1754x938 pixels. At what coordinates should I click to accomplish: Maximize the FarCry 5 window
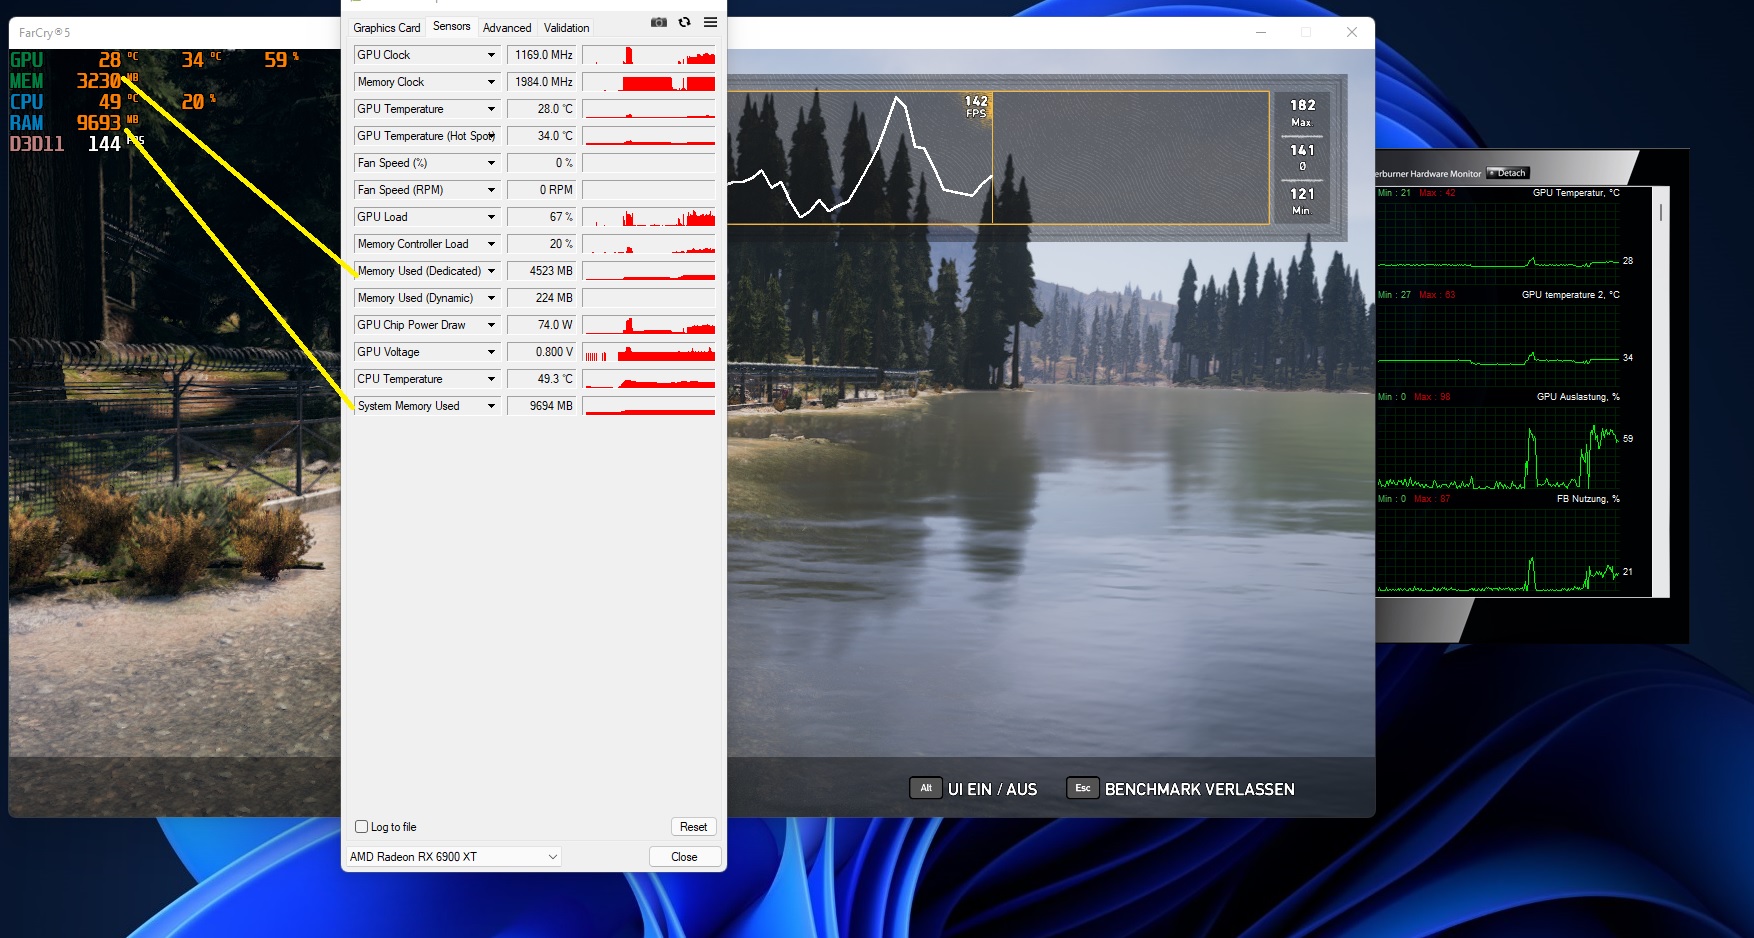(1306, 32)
